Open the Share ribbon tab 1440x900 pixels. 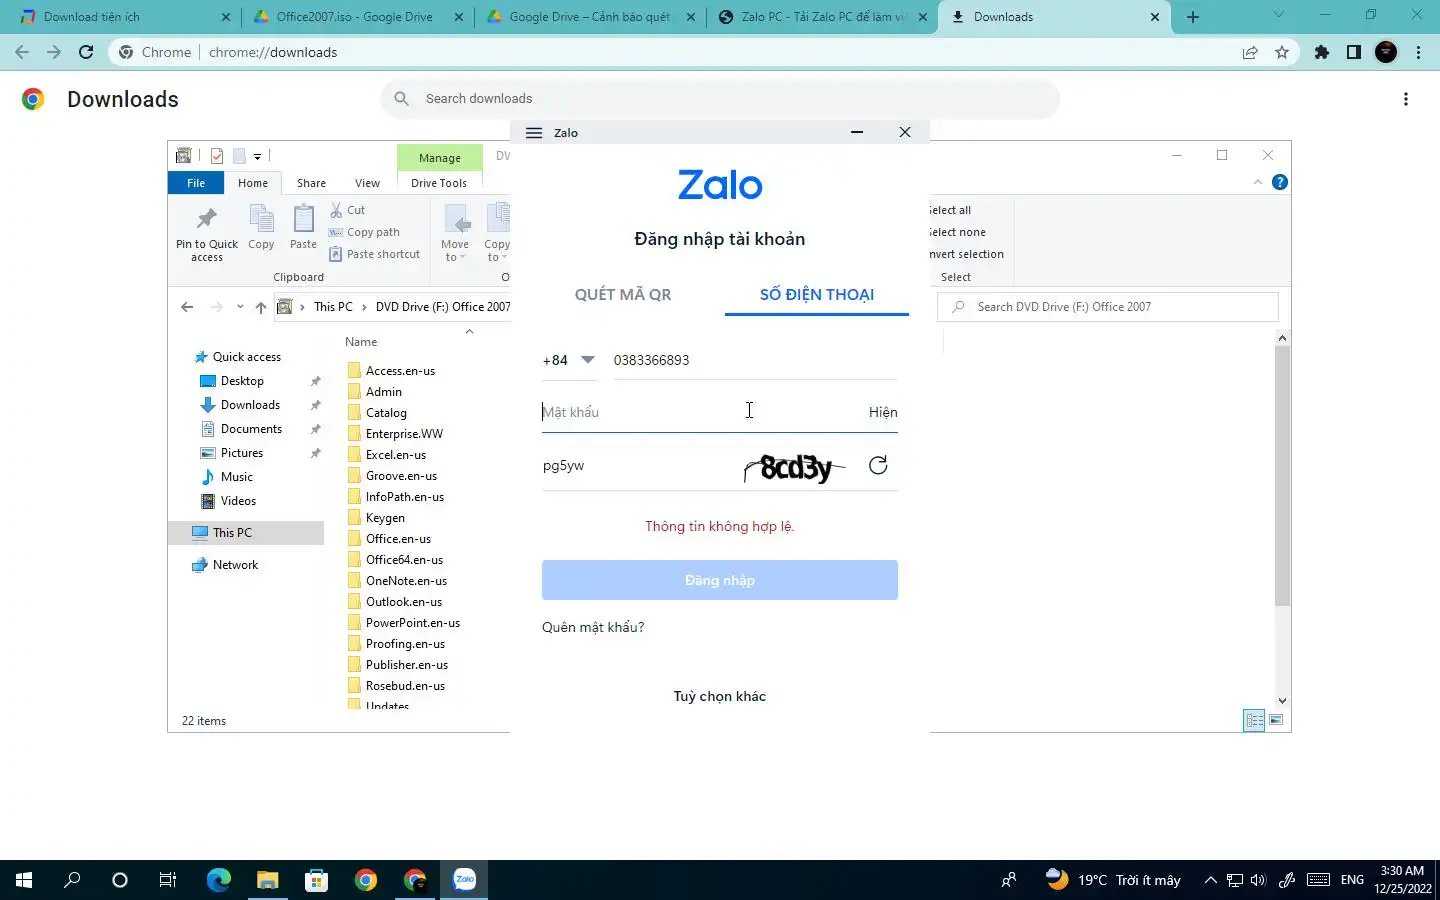click(311, 183)
